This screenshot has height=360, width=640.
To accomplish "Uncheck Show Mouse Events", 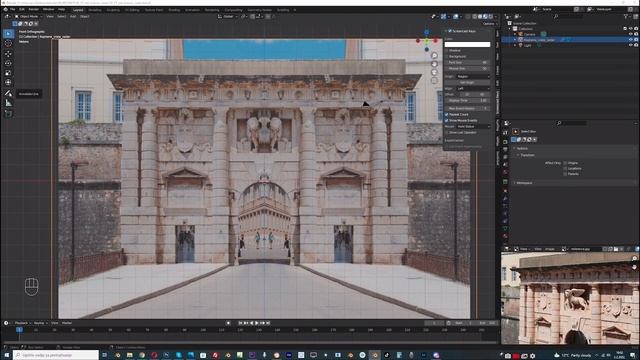I will pyautogui.click(x=447, y=120).
